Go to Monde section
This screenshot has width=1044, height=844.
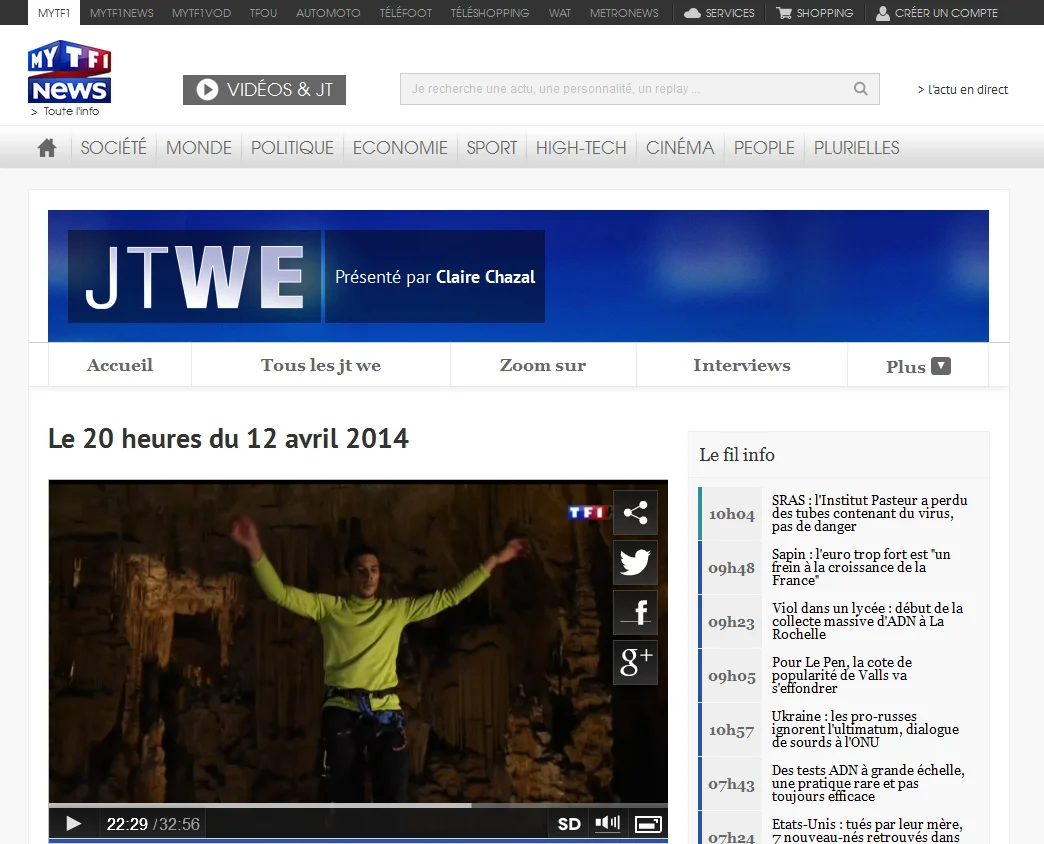pyautogui.click(x=198, y=148)
